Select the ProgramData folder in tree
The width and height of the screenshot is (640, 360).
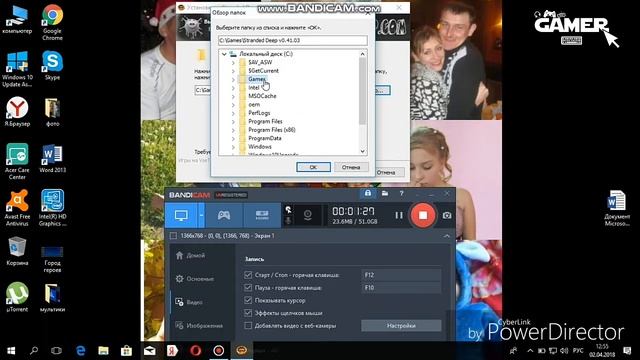265,138
